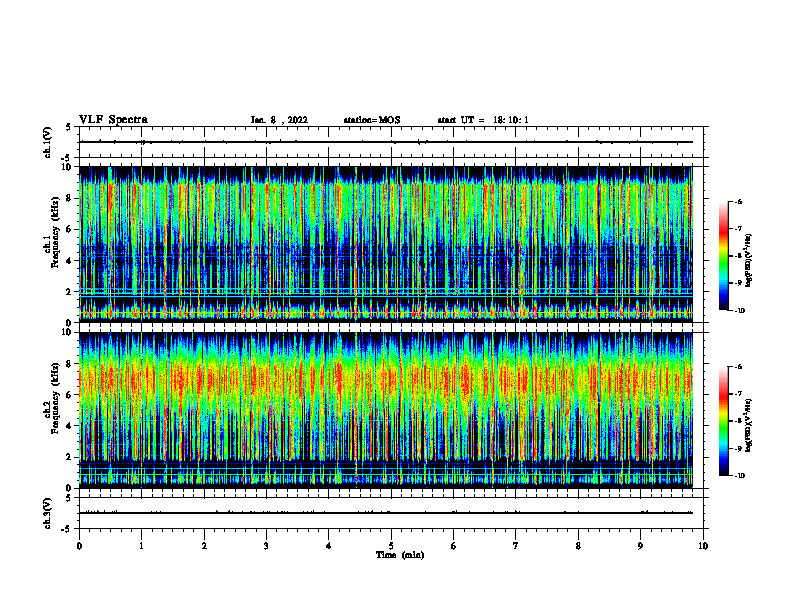
Task: Click the ch.2 frequency axis "2" tick label
Action: pos(70,457)
